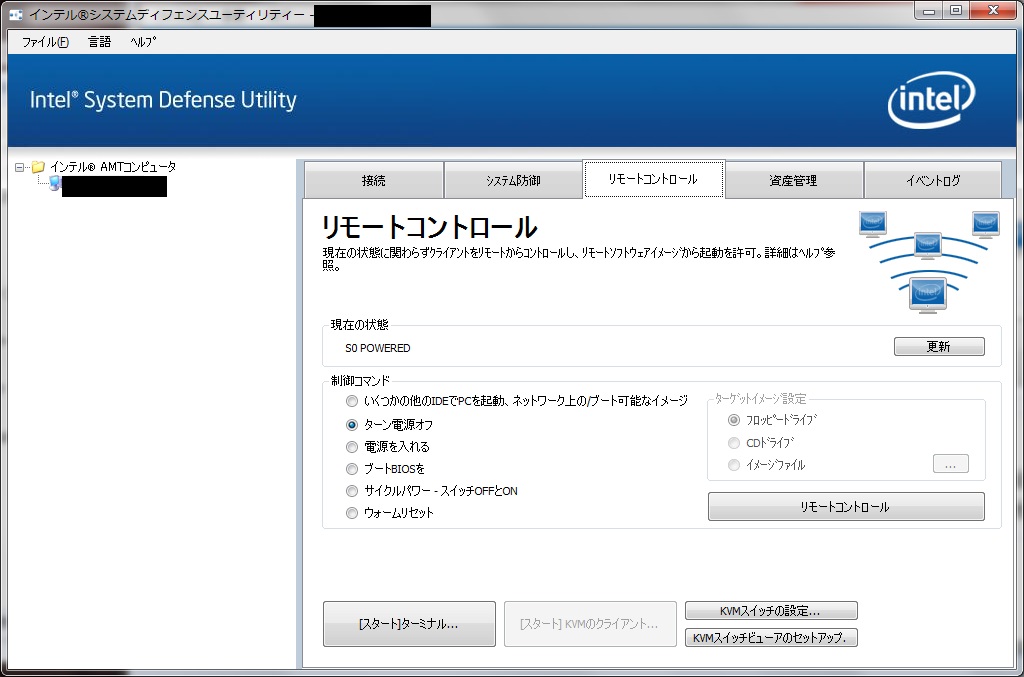Screen dimensions: 1024x677
Task: Click the Intel AMT computers folder icon
Action: click(38, 167)
